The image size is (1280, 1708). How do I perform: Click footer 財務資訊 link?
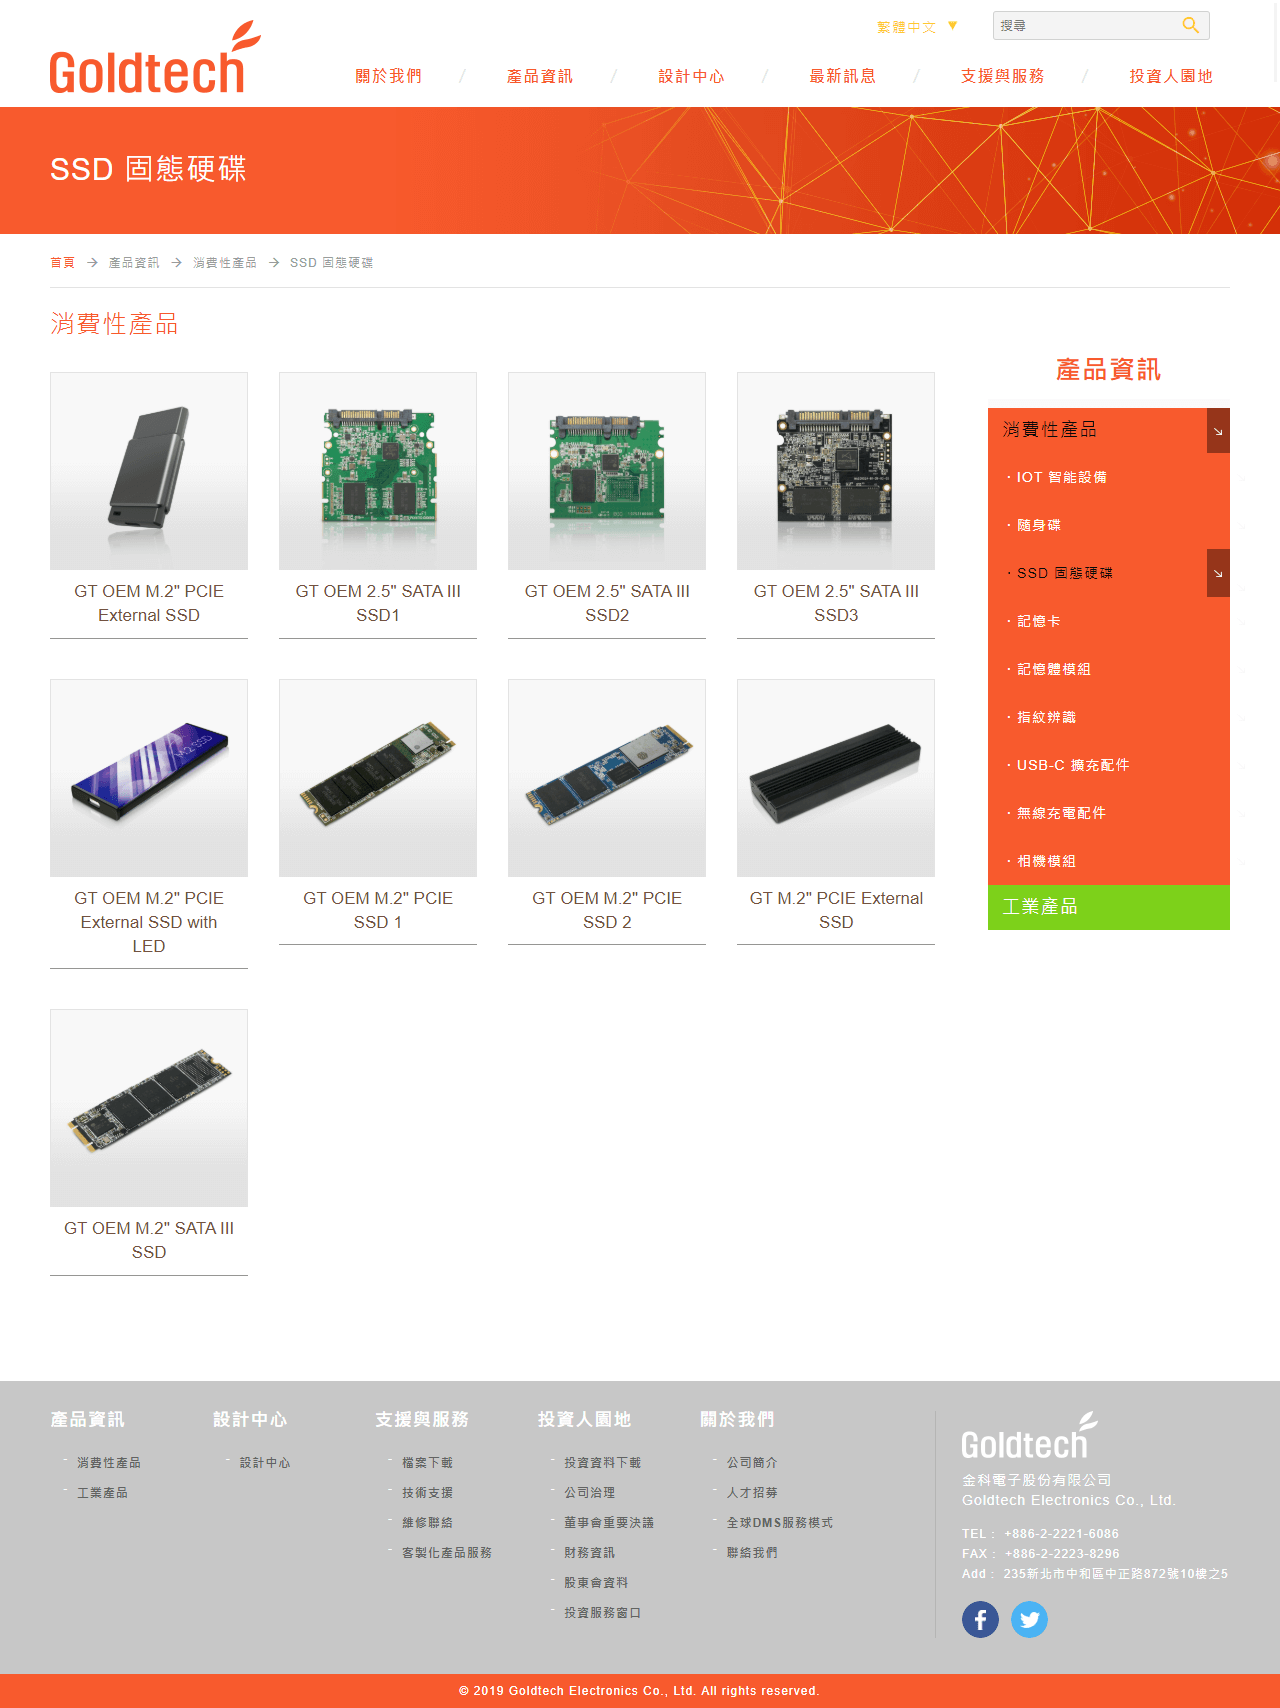tap(589, 1552)
